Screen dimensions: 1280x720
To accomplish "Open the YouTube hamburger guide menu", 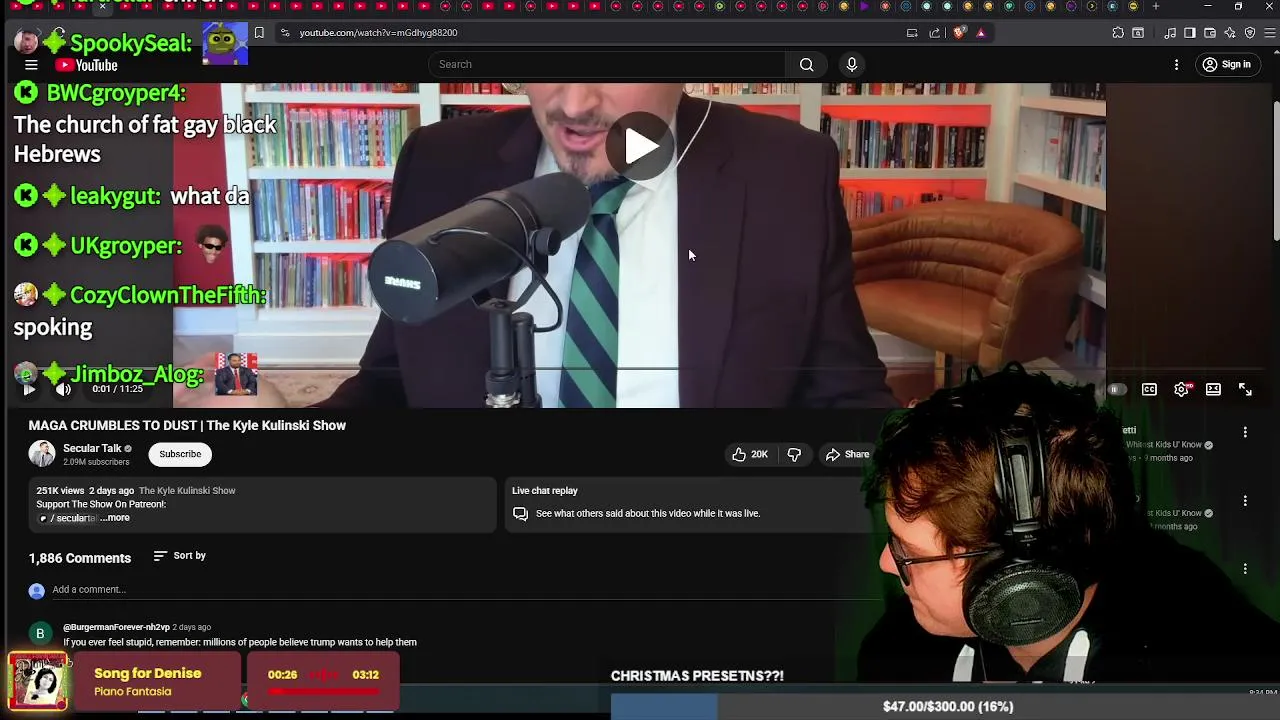I will pyautogui.click(x=31, y=65).
